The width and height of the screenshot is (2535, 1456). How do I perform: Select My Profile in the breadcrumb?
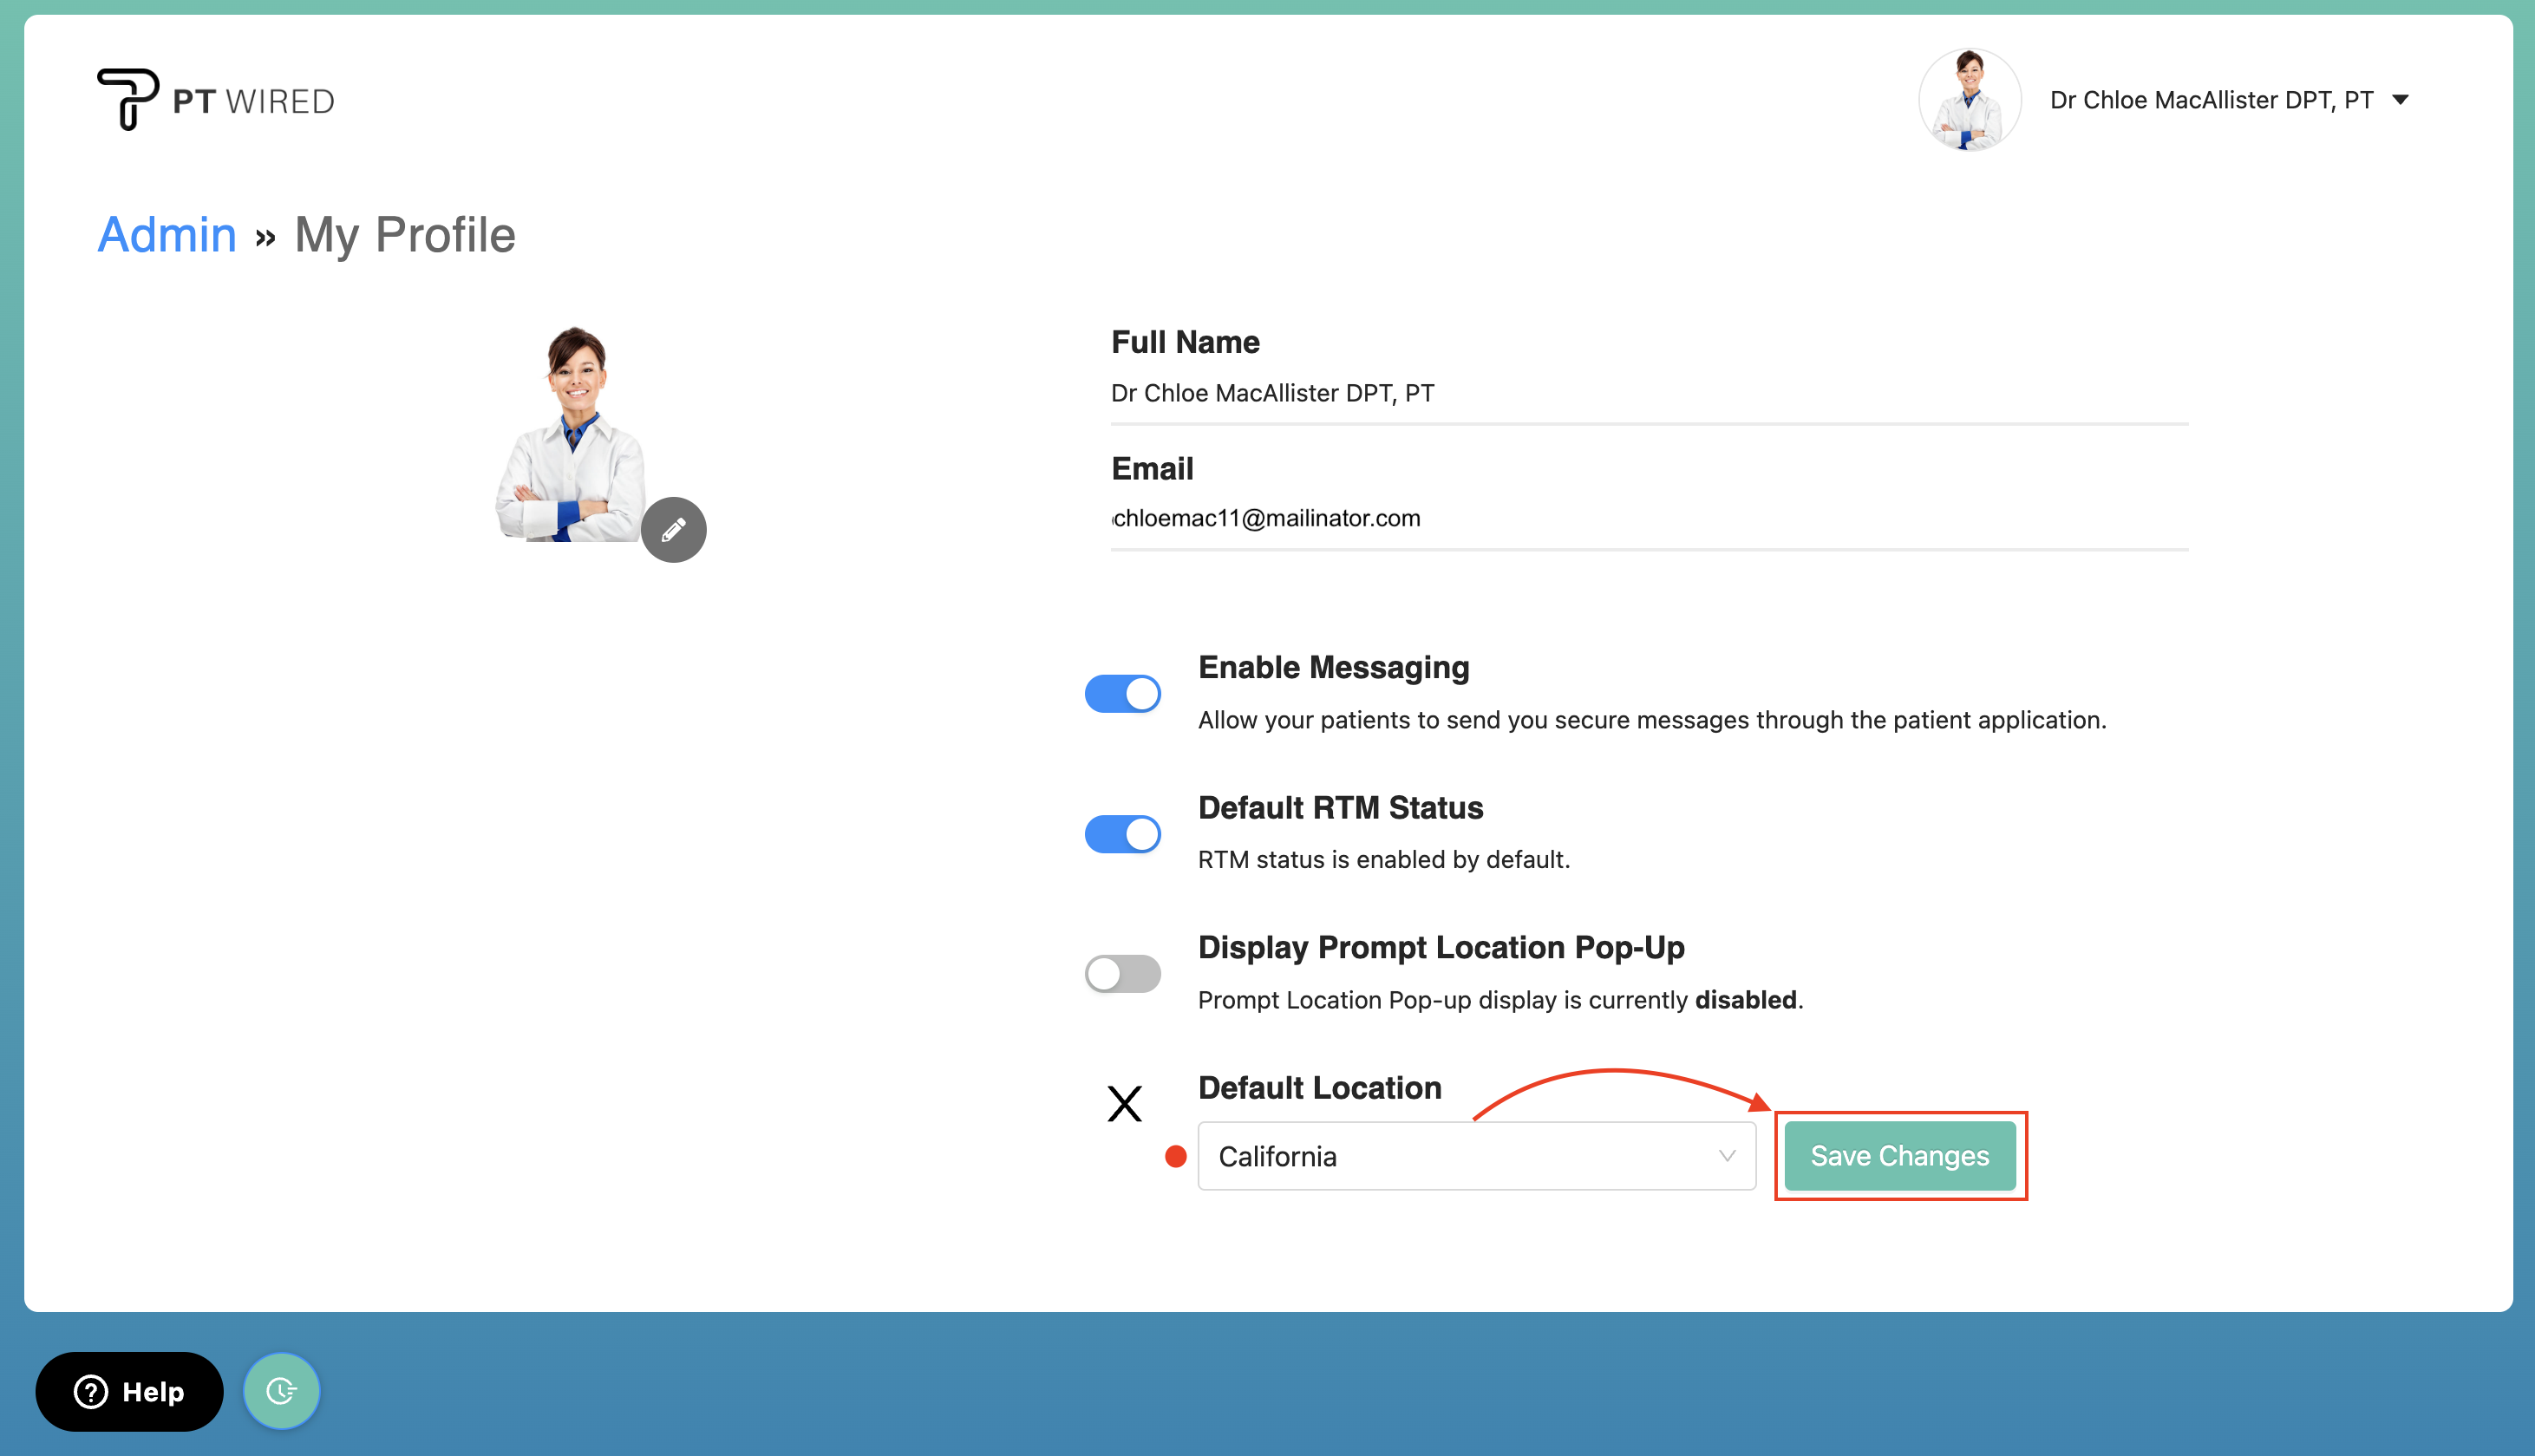[x=404, y=235]
